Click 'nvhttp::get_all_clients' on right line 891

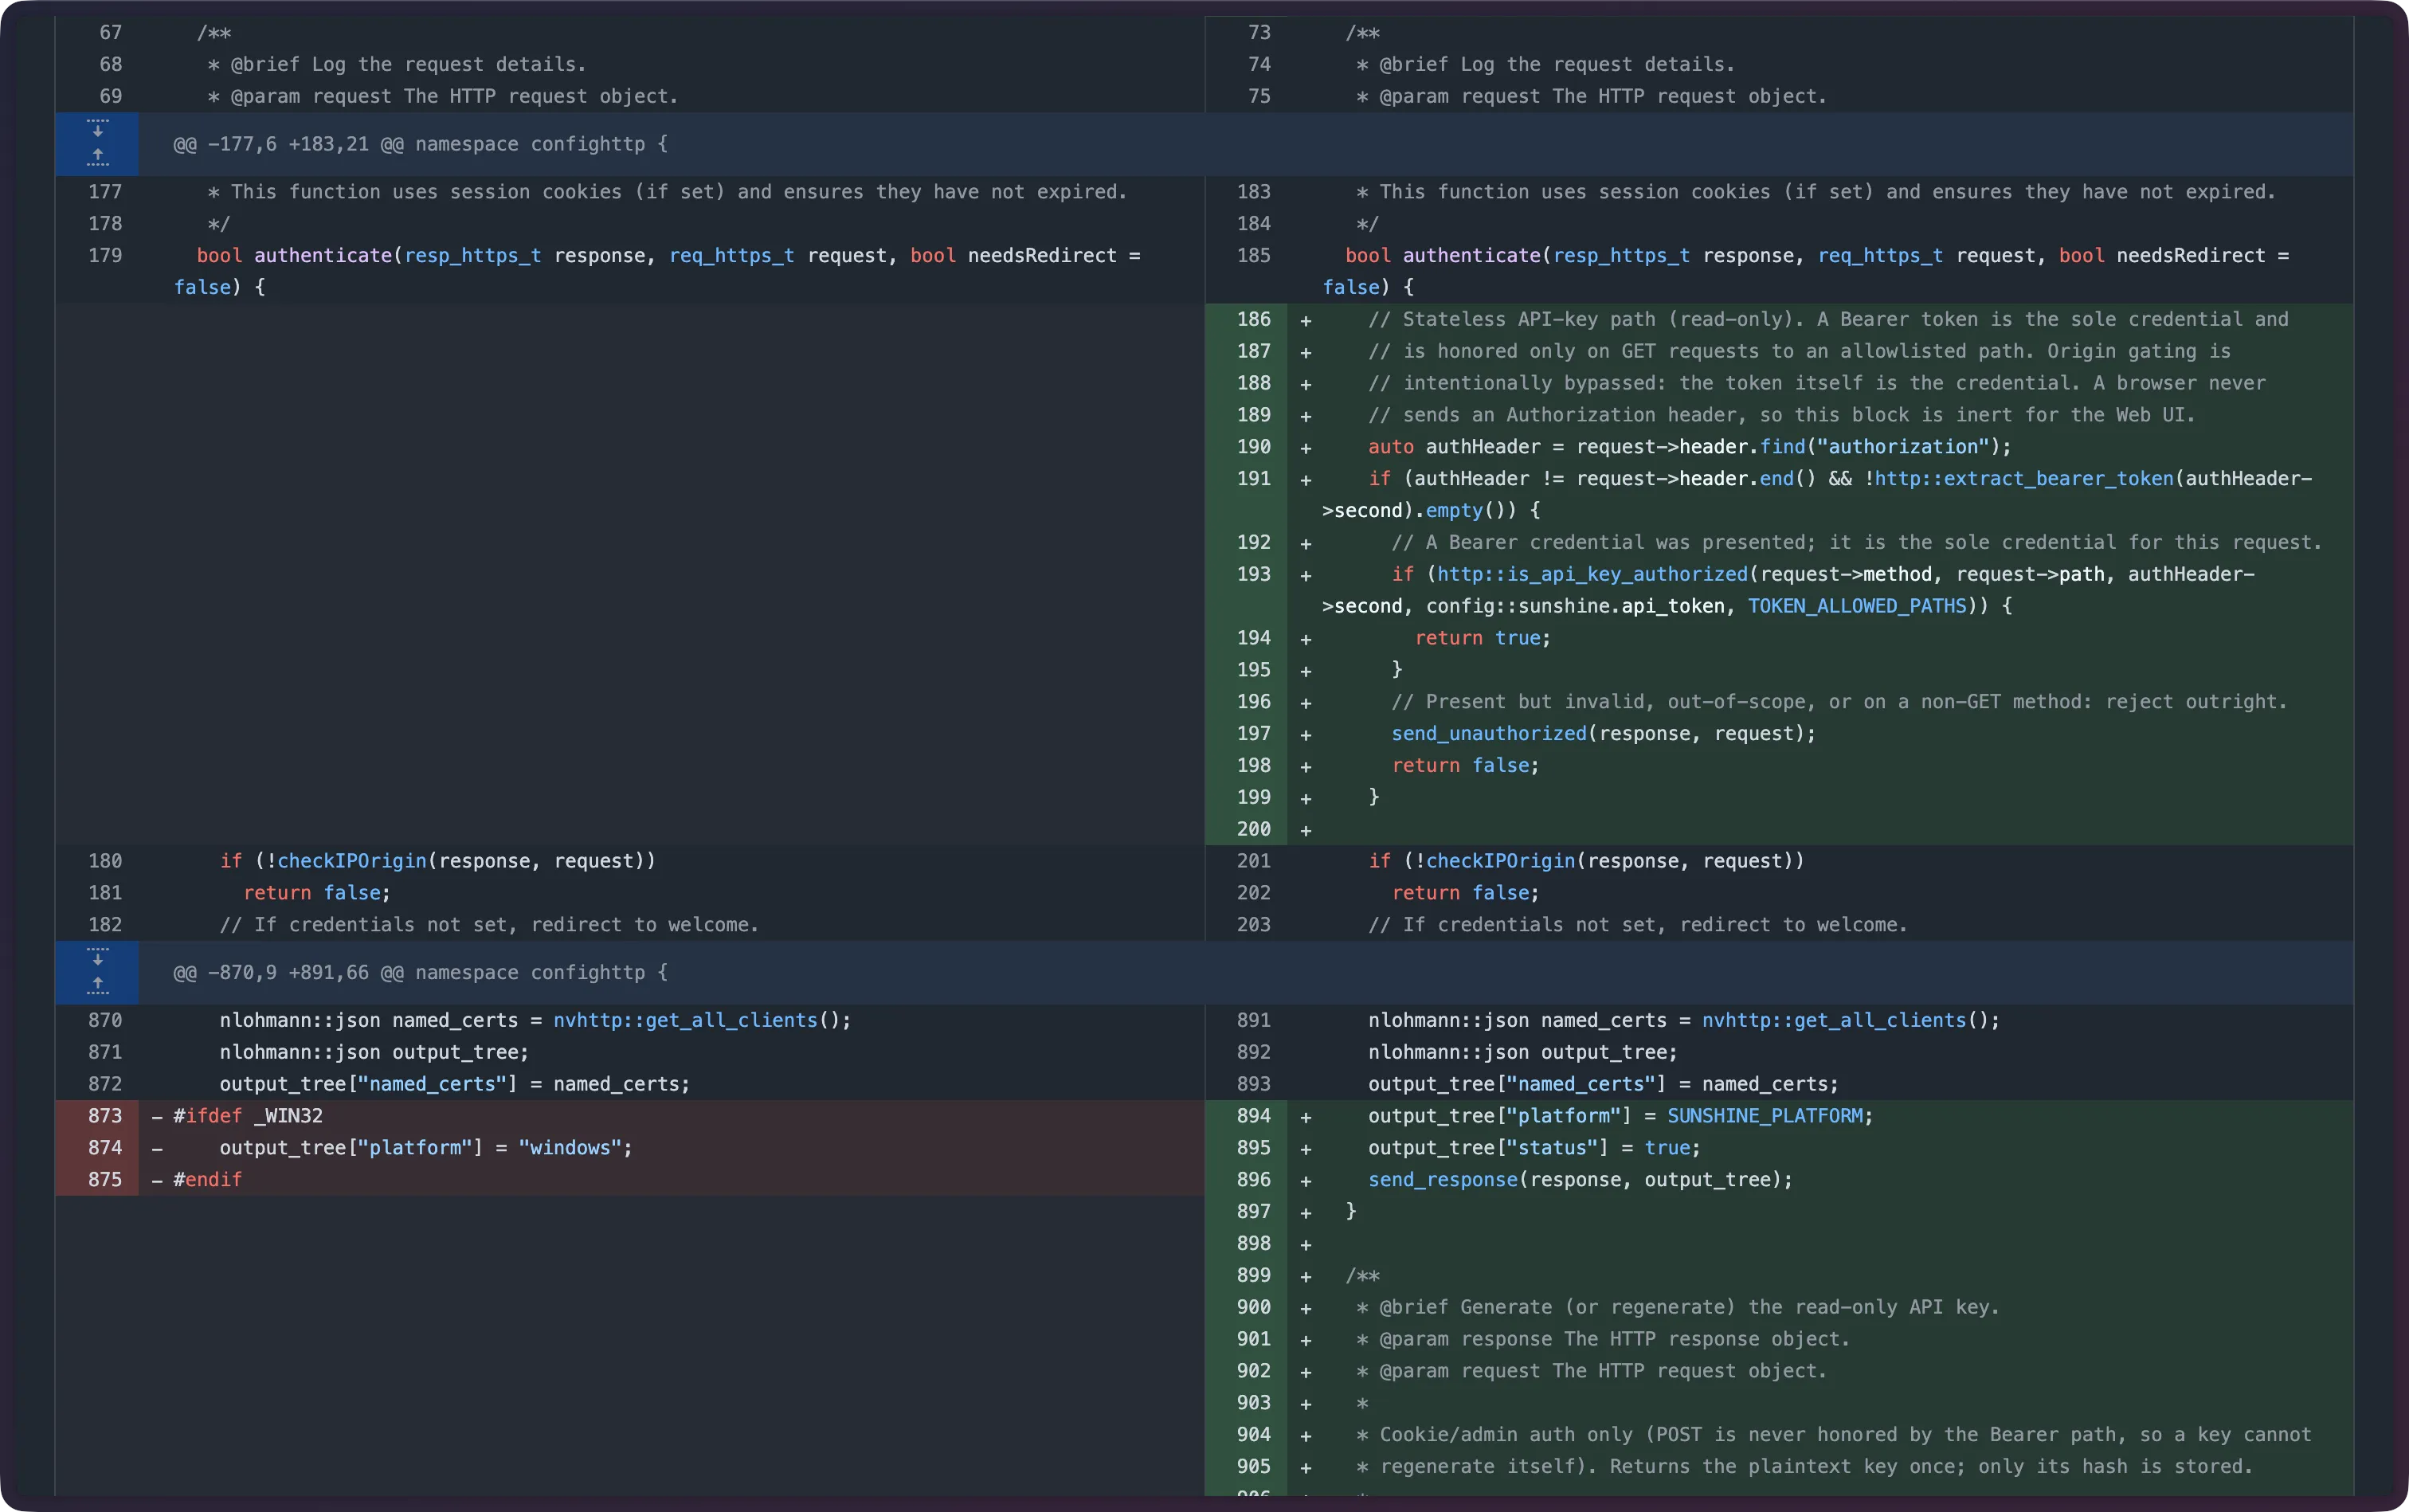(x=1834, y=1021)
